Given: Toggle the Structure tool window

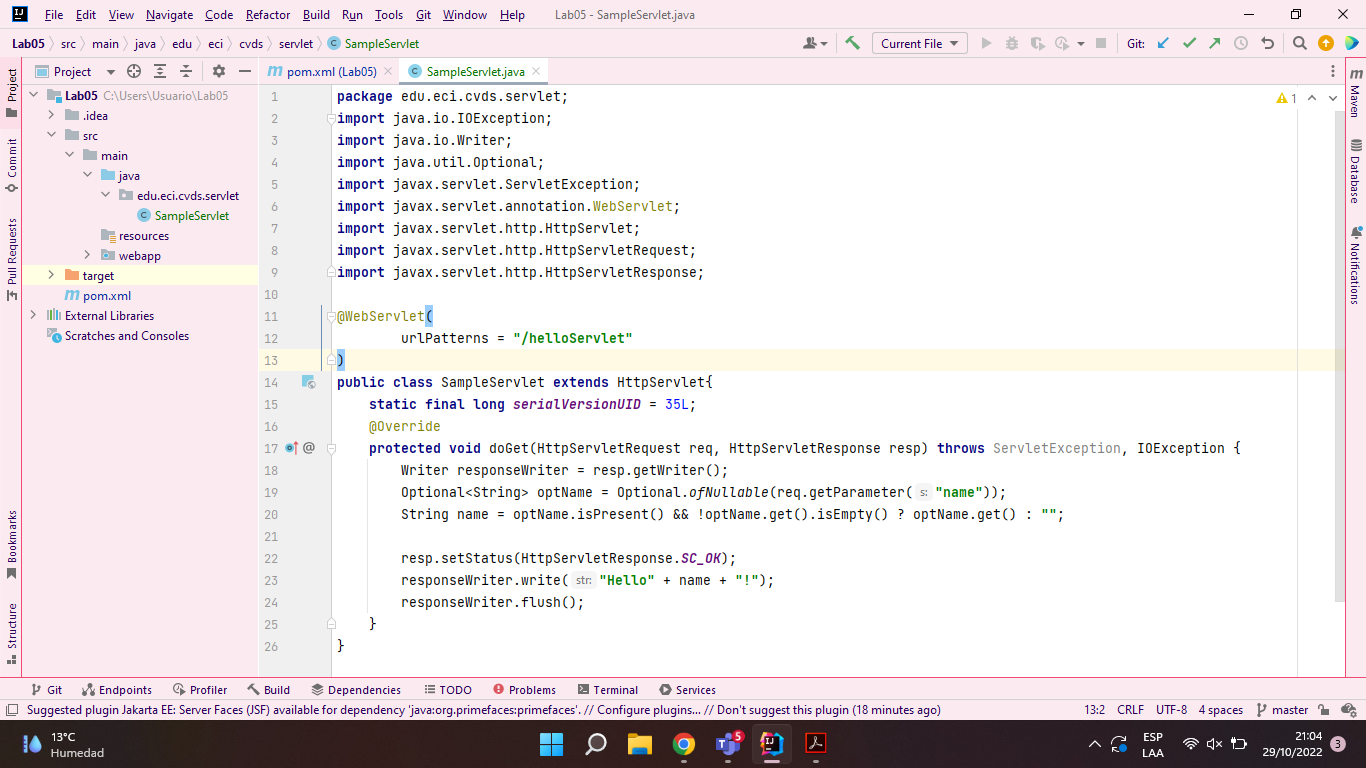Looking at the screenshot, I should click(x=12, y=632).
